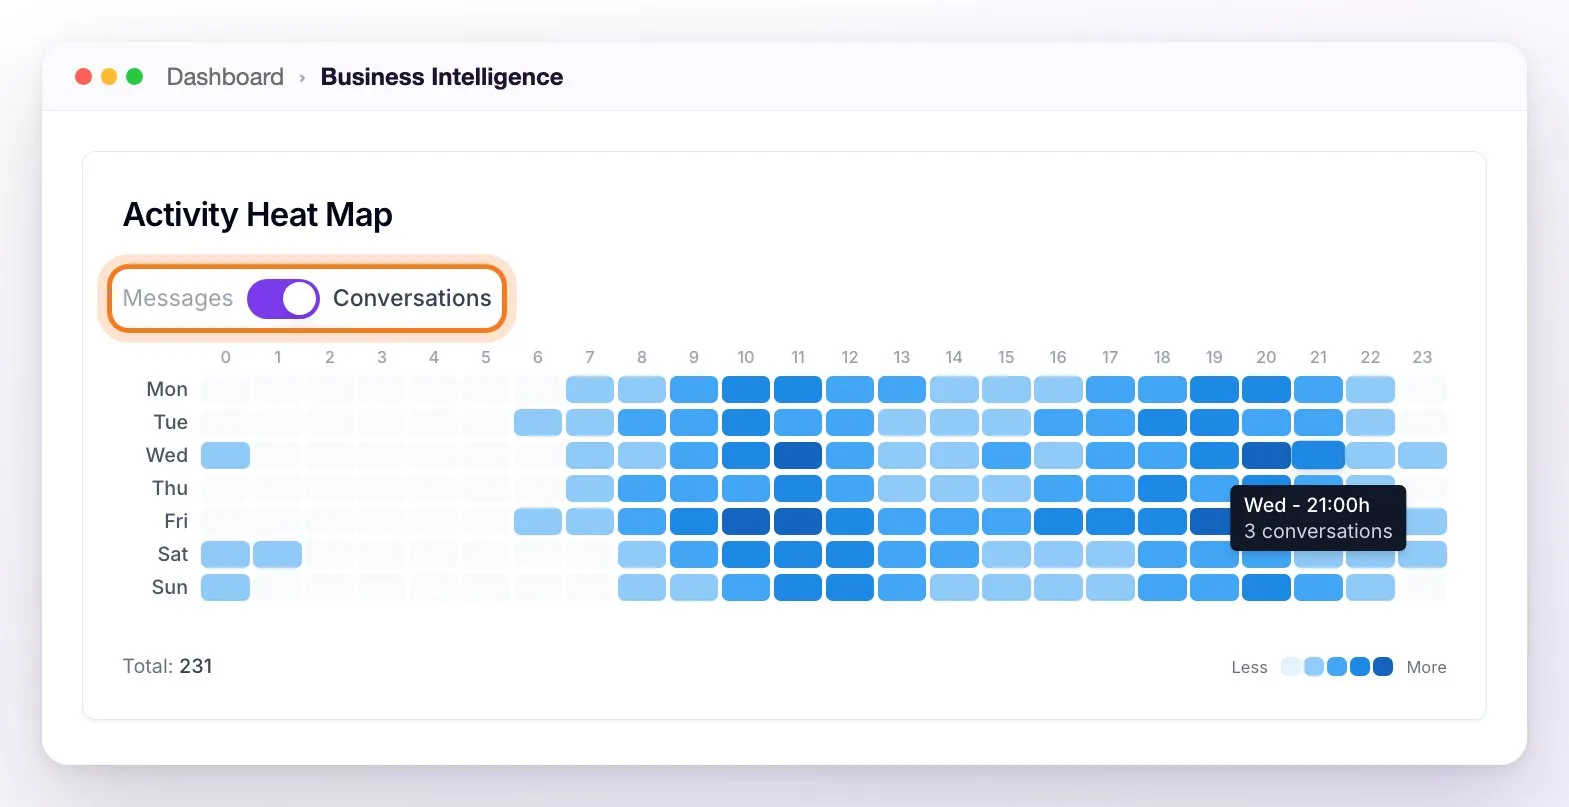1569x807 pixels.
Task: Select the Sun 11:00 heat map cell
Action: tap(798, 587)
